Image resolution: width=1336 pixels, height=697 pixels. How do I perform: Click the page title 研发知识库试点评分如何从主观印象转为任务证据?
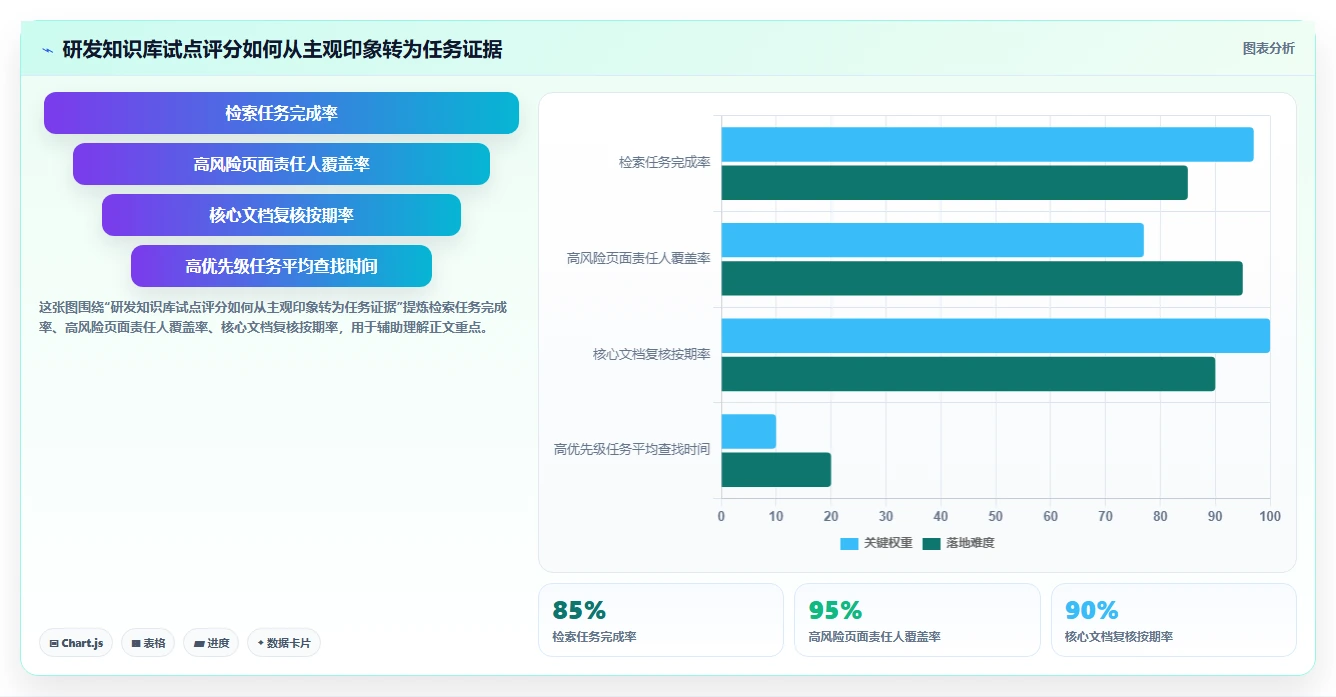point(282,49)
